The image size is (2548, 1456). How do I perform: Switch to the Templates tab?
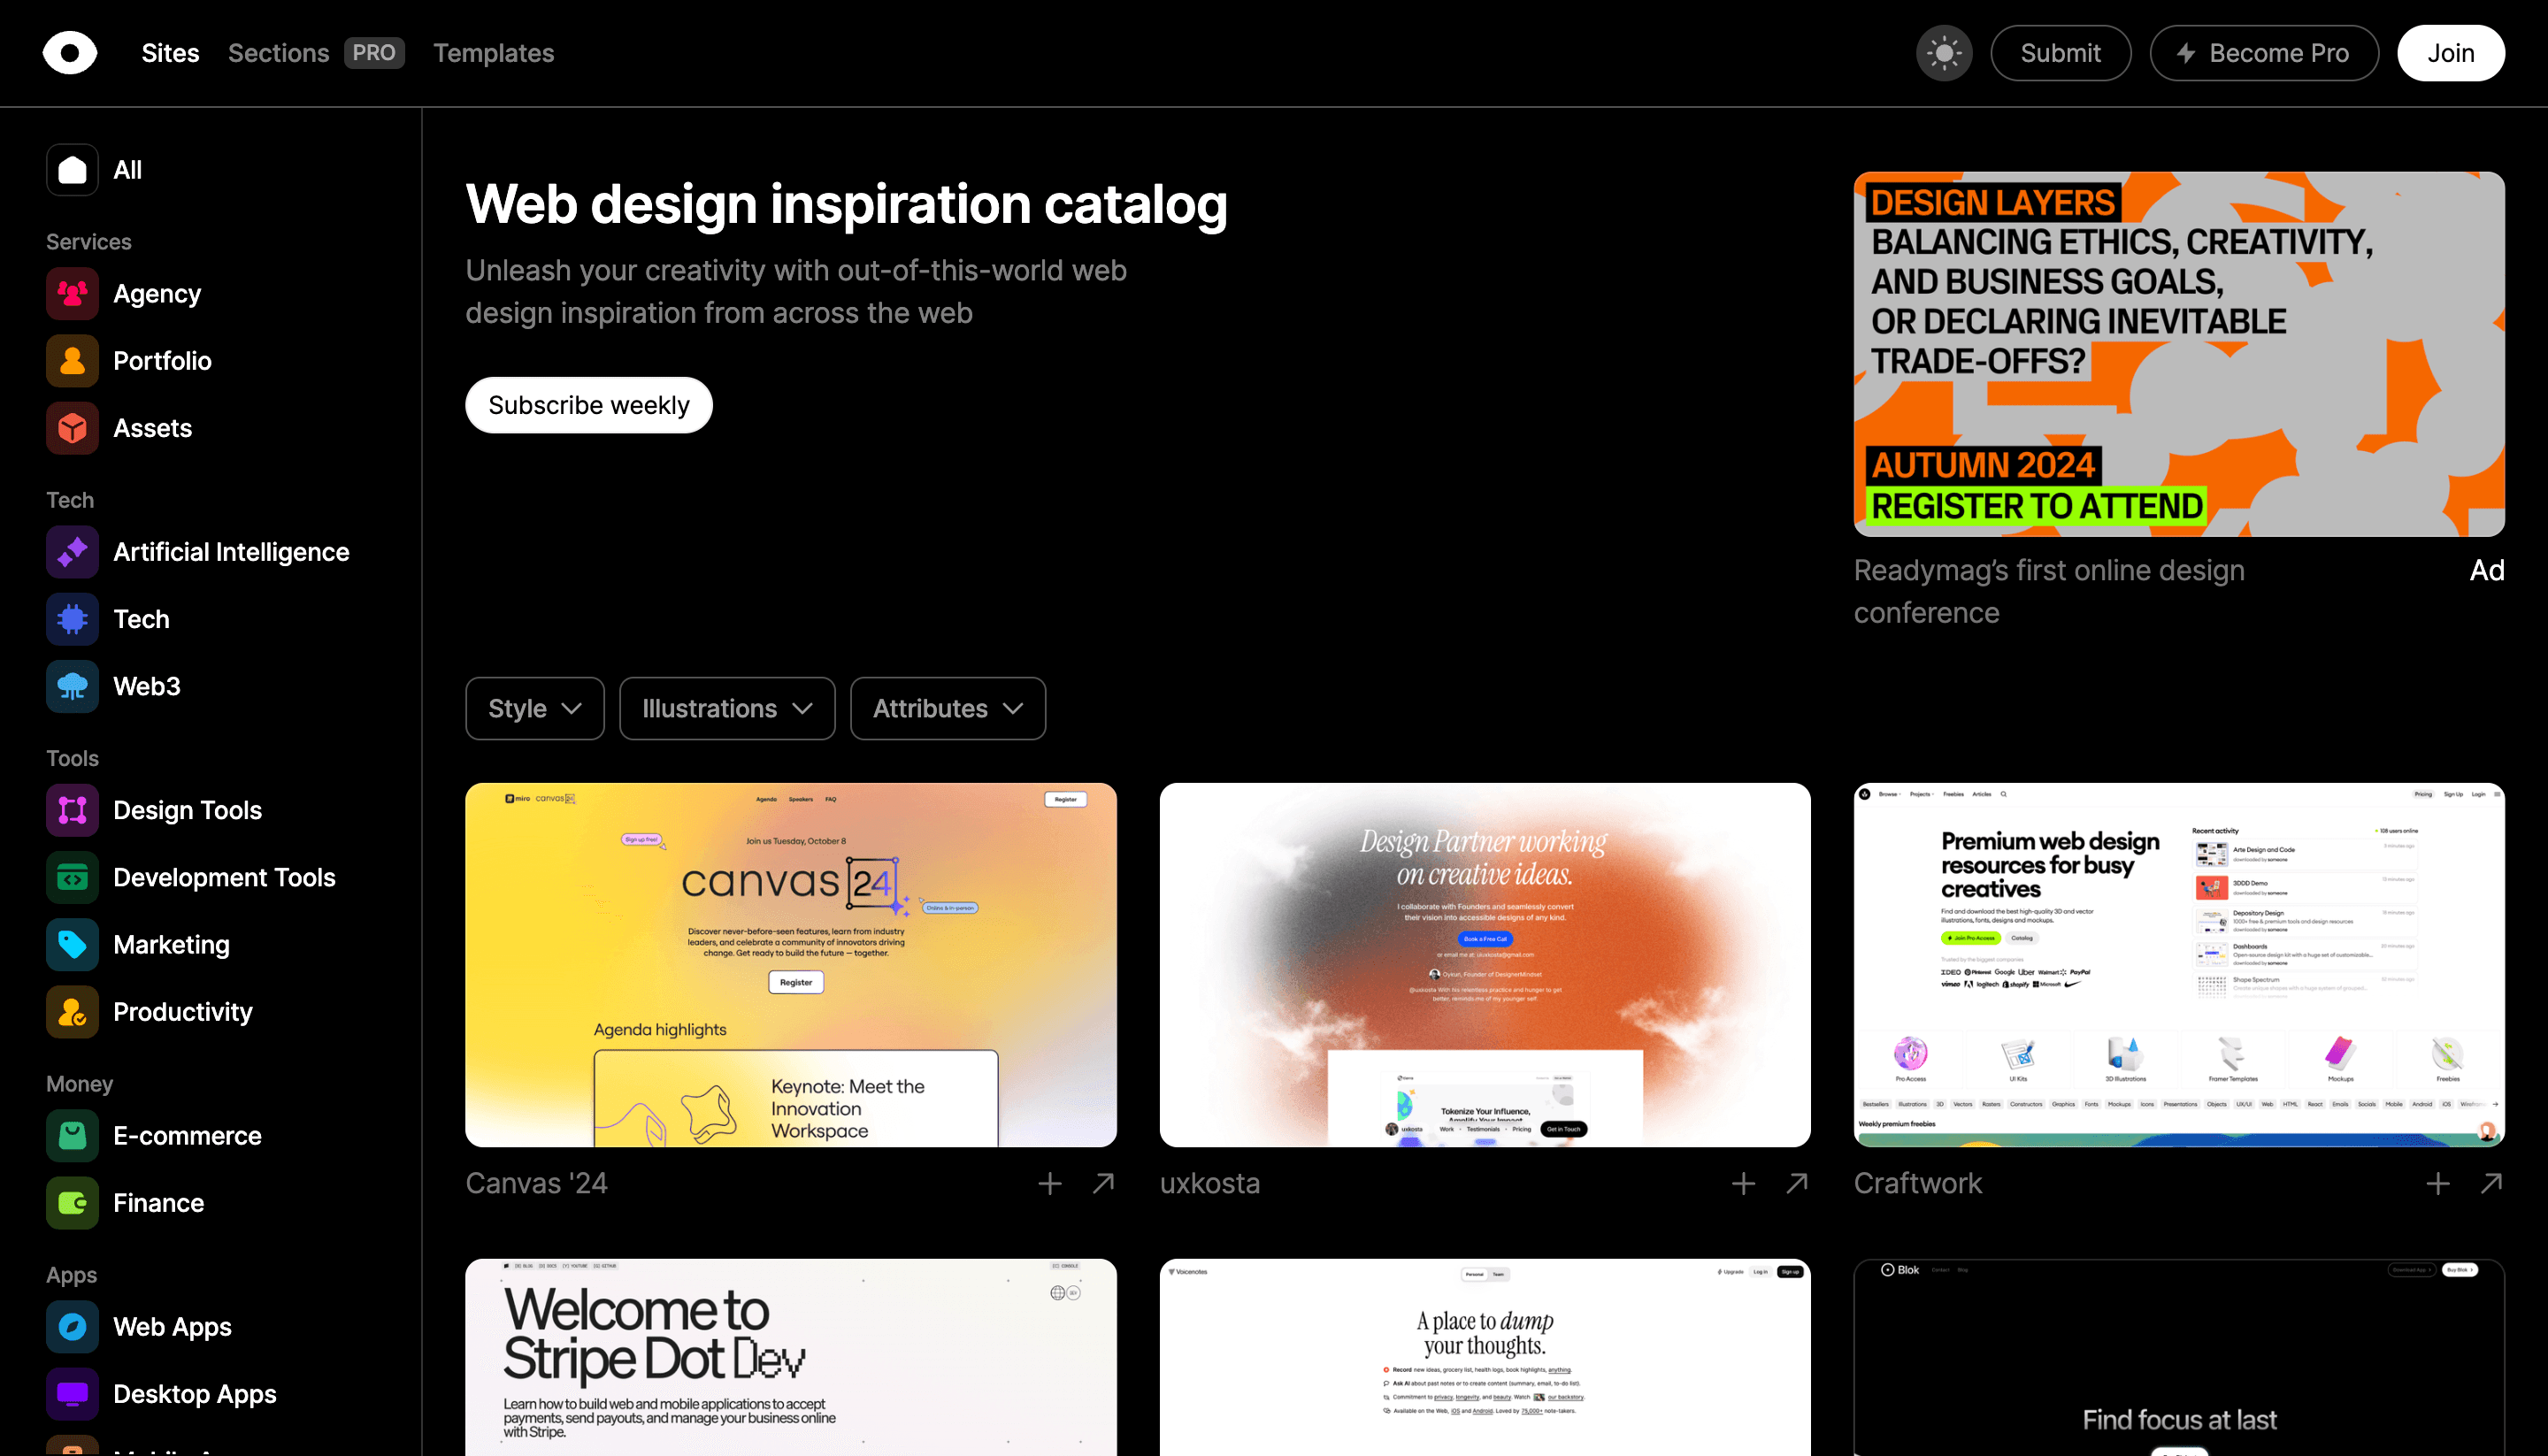493,53
